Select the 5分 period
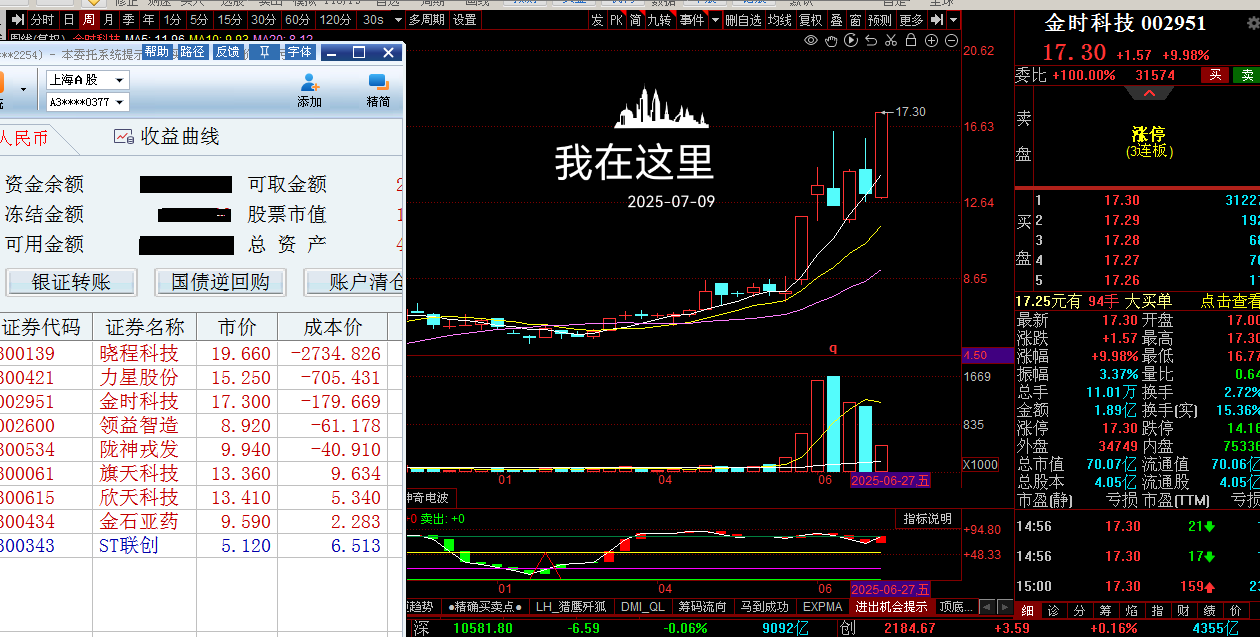Image resolution: width=1260 pixels, height=637 pixels. tap(200, 20)
